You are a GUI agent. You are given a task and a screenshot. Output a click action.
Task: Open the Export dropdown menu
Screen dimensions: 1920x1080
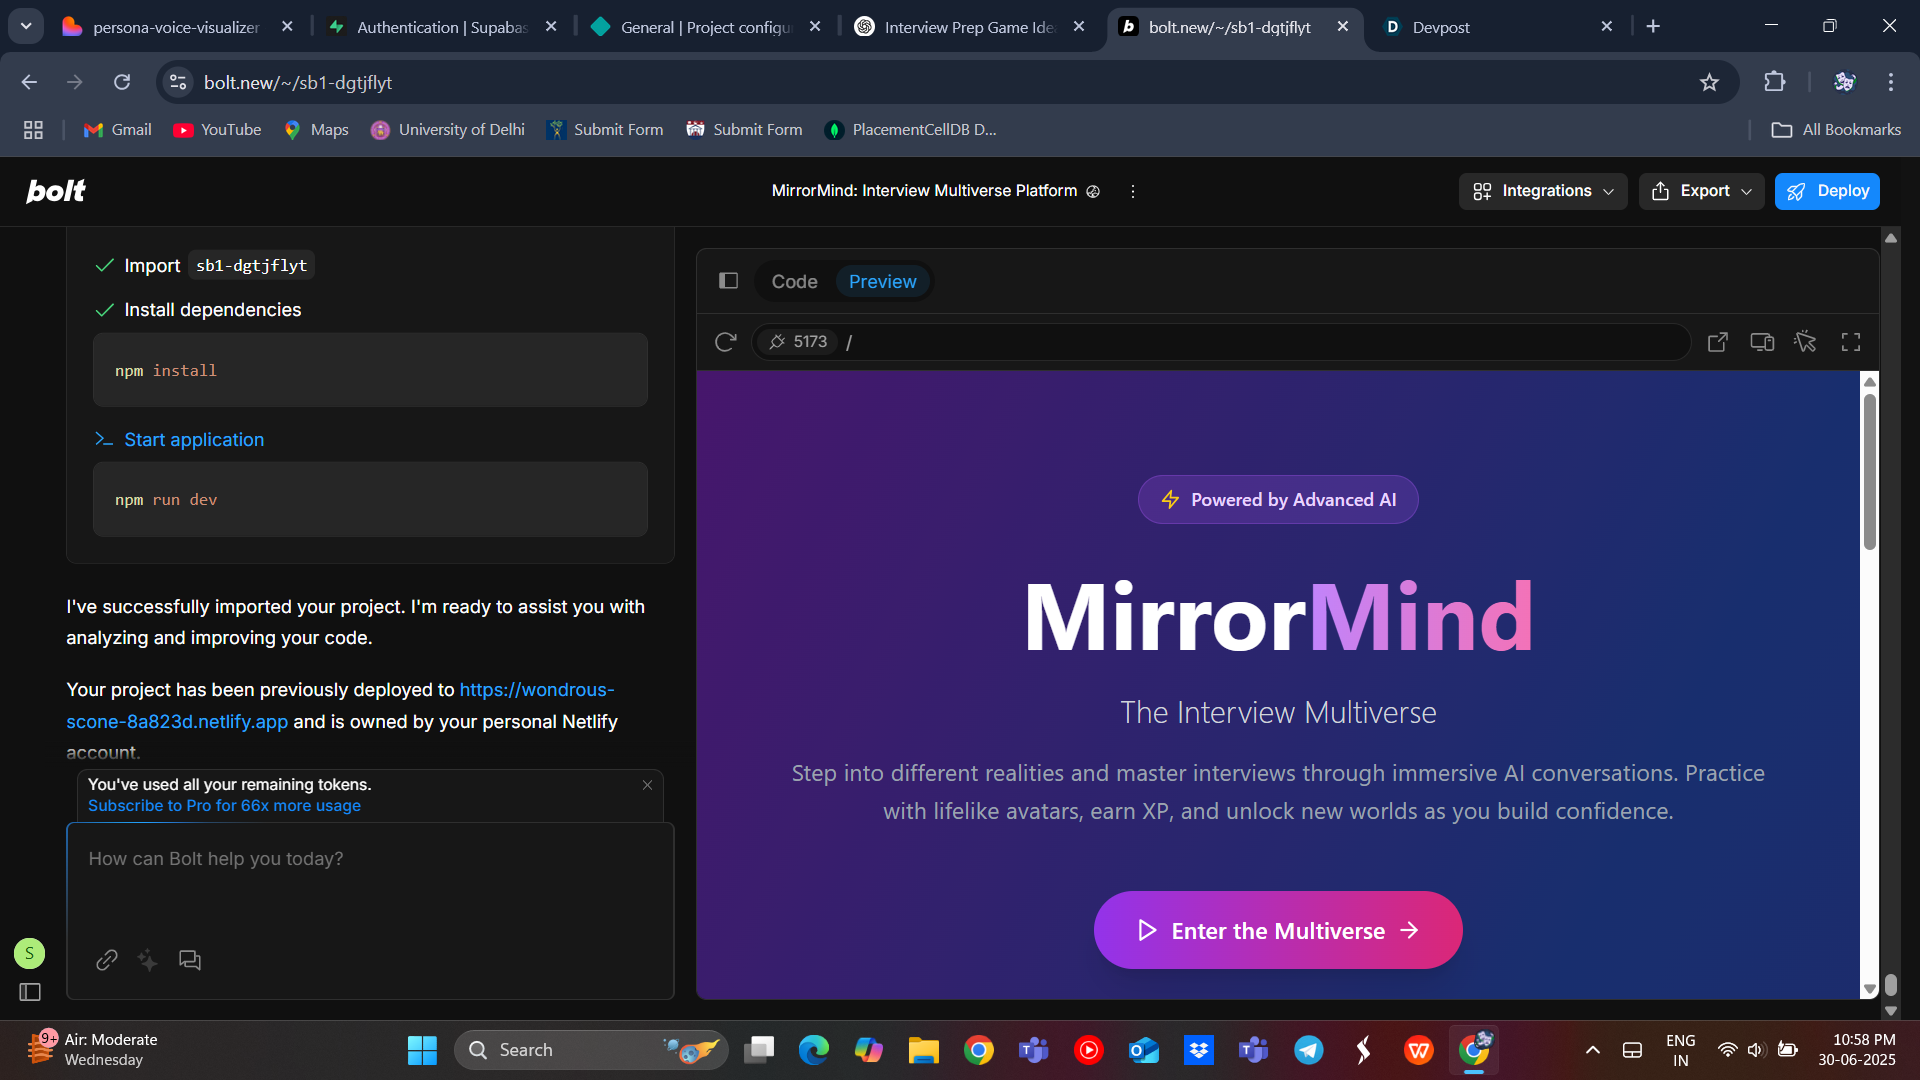[1701, 191]
